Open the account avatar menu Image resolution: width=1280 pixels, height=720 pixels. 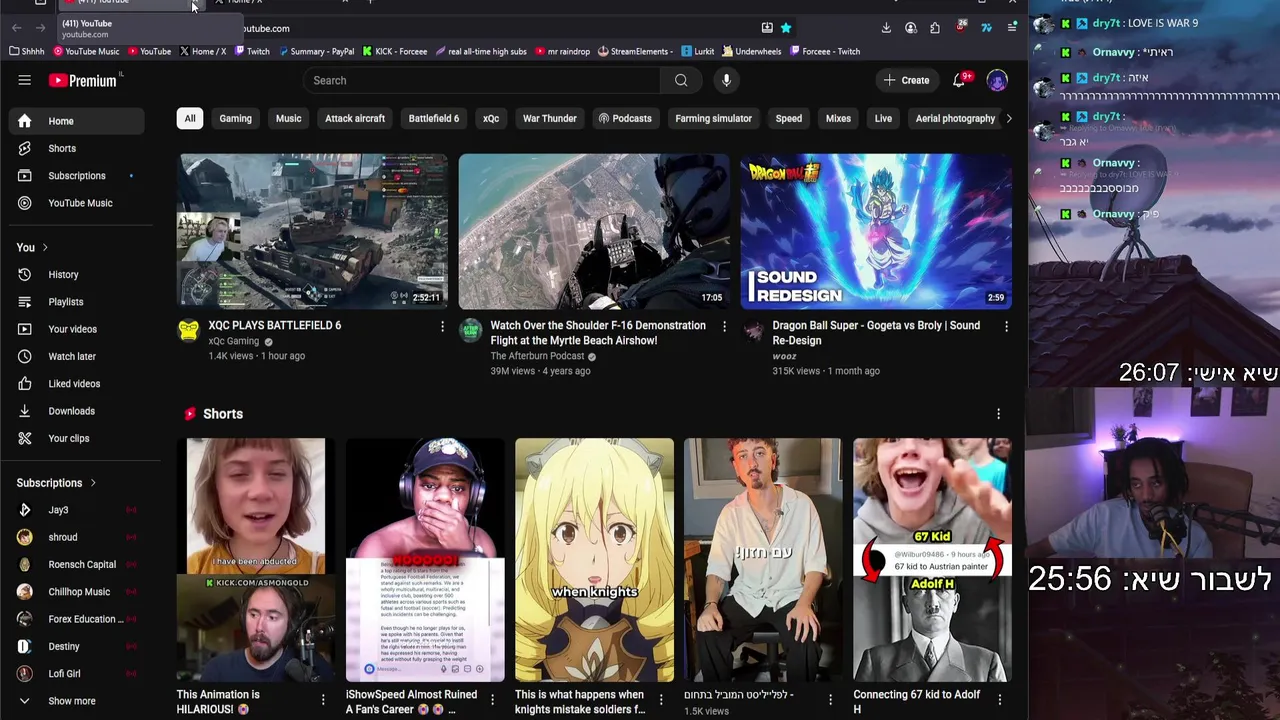[x=997, y=80]
